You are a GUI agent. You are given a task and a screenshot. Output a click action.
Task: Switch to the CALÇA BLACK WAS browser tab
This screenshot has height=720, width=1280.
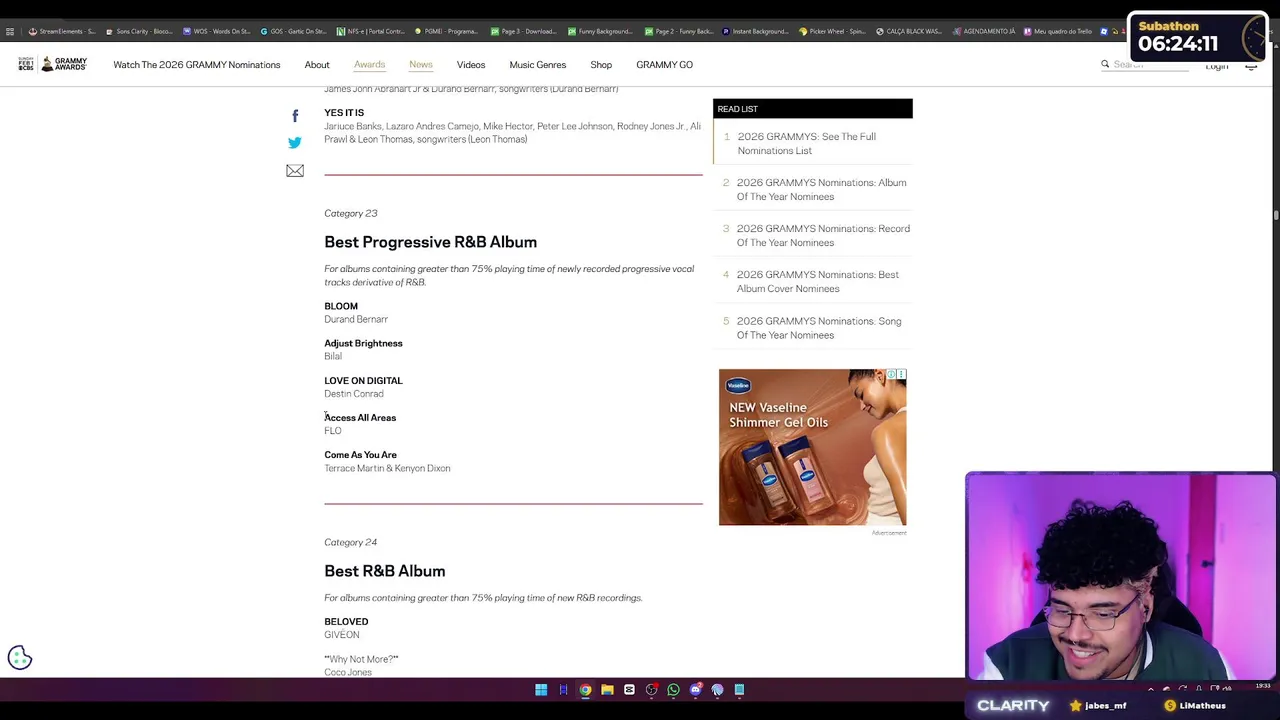(x=910, y=31)
